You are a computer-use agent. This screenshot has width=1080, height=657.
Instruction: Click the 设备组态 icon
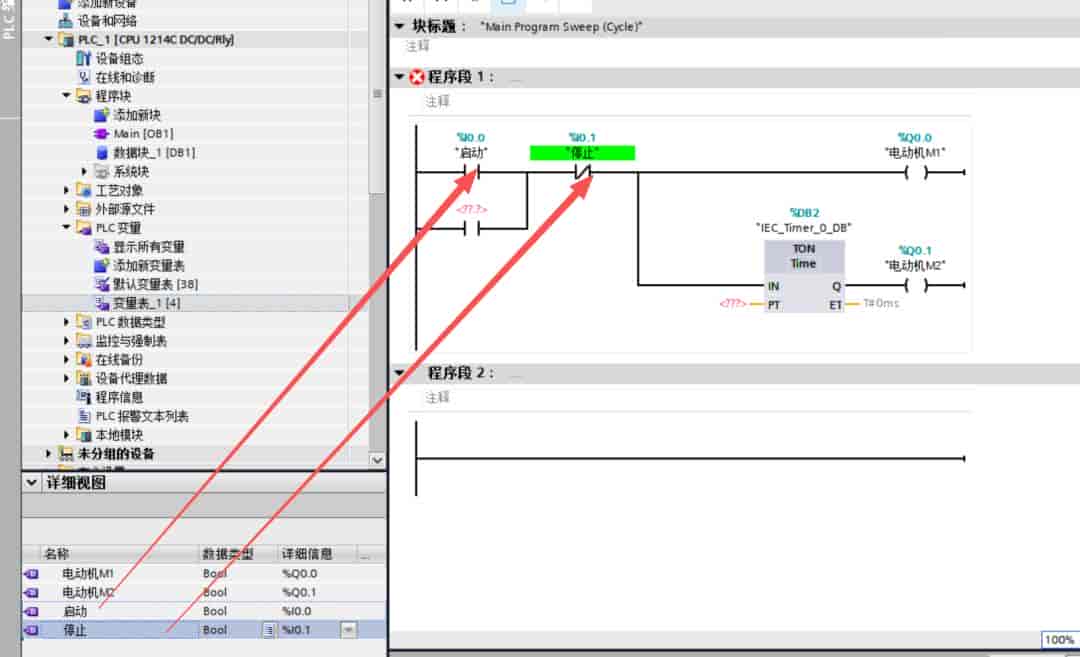coord(83,59)
